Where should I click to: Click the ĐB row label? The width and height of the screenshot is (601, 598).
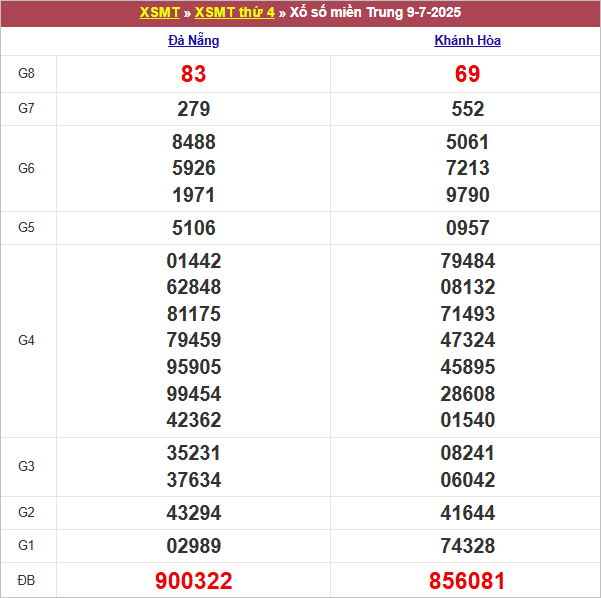tap(26, 580)
